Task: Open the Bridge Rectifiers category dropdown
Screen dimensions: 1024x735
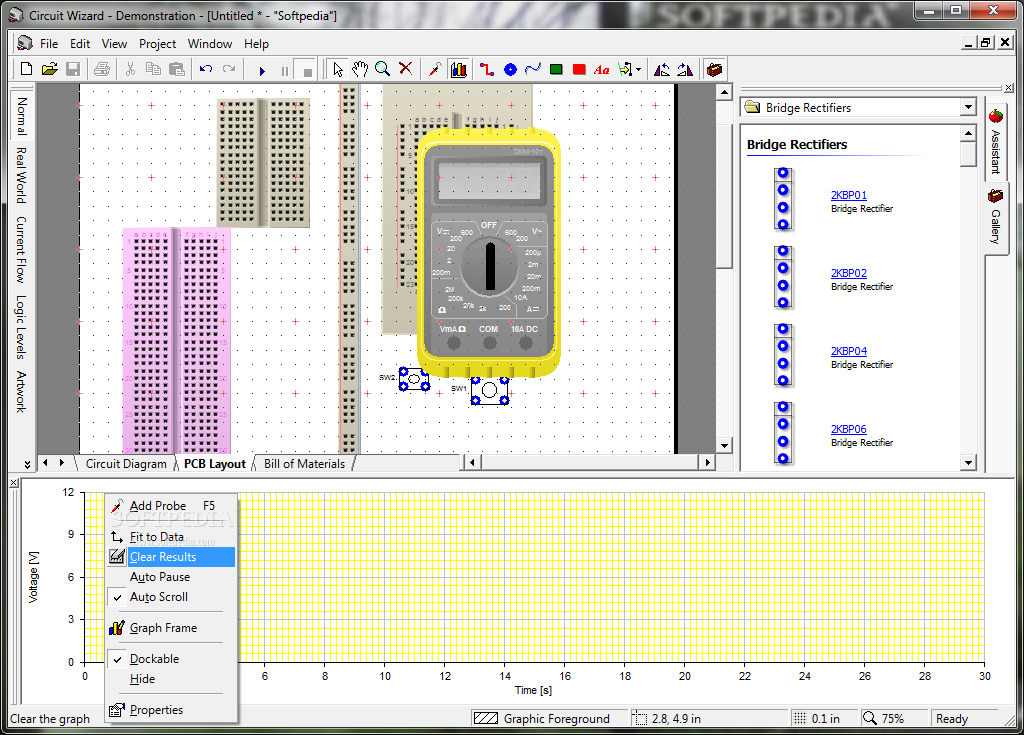Action: 968,107
